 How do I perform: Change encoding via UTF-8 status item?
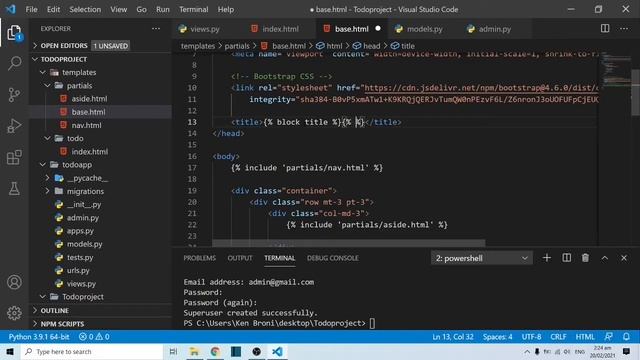[531, 337]
